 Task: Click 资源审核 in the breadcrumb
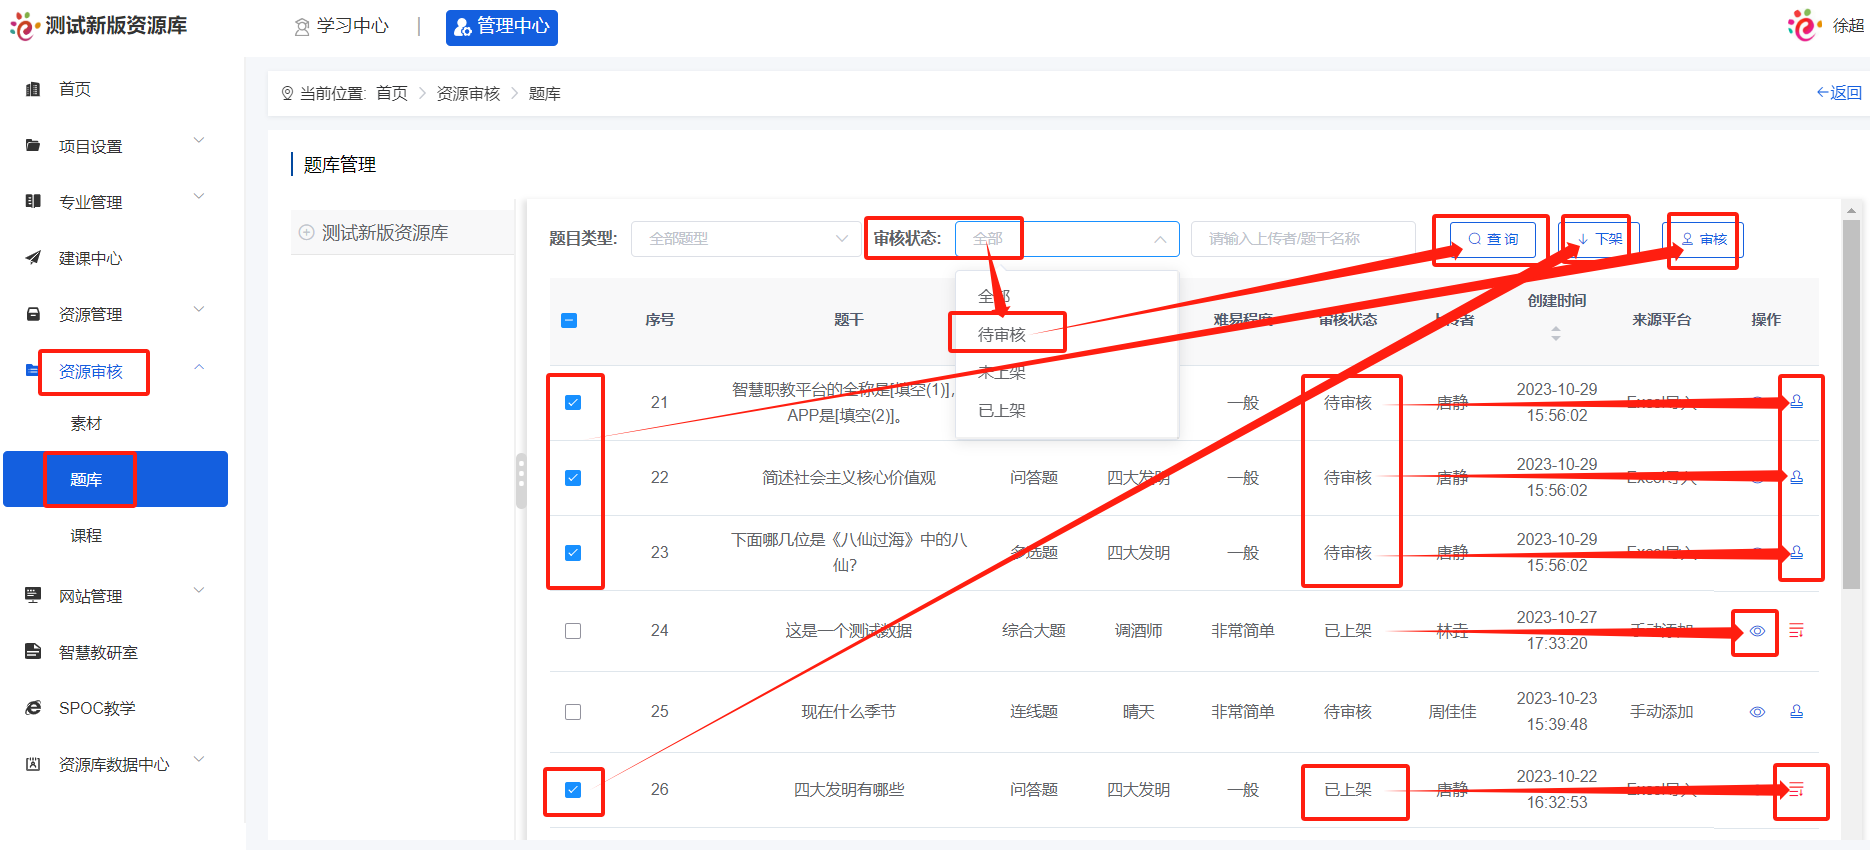point(468,93)
